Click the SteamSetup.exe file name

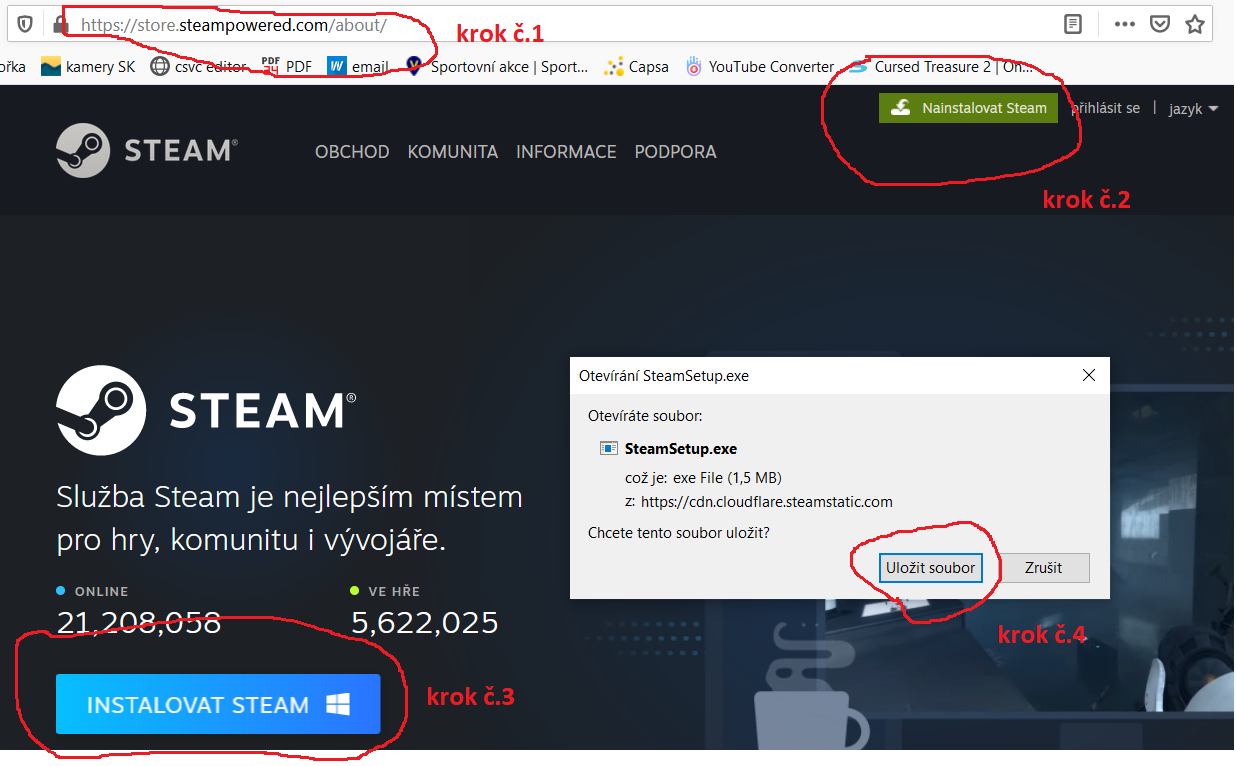(x=681, y=449)
